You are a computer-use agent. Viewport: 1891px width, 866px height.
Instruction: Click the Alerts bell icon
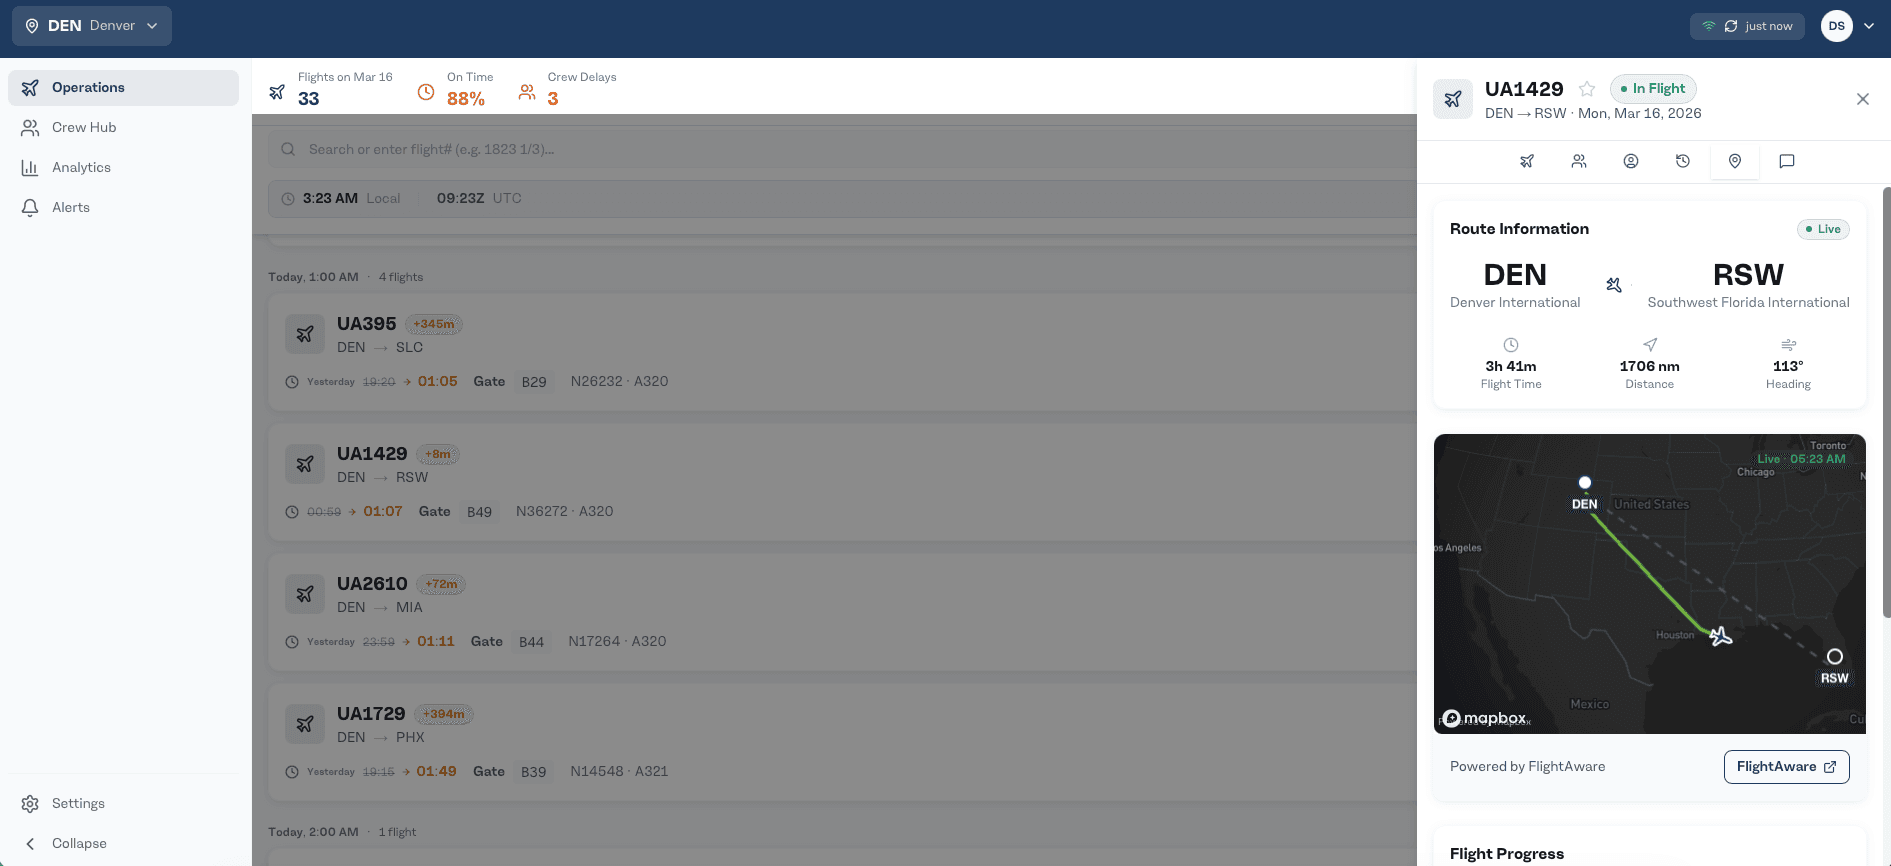coord(30,207)
